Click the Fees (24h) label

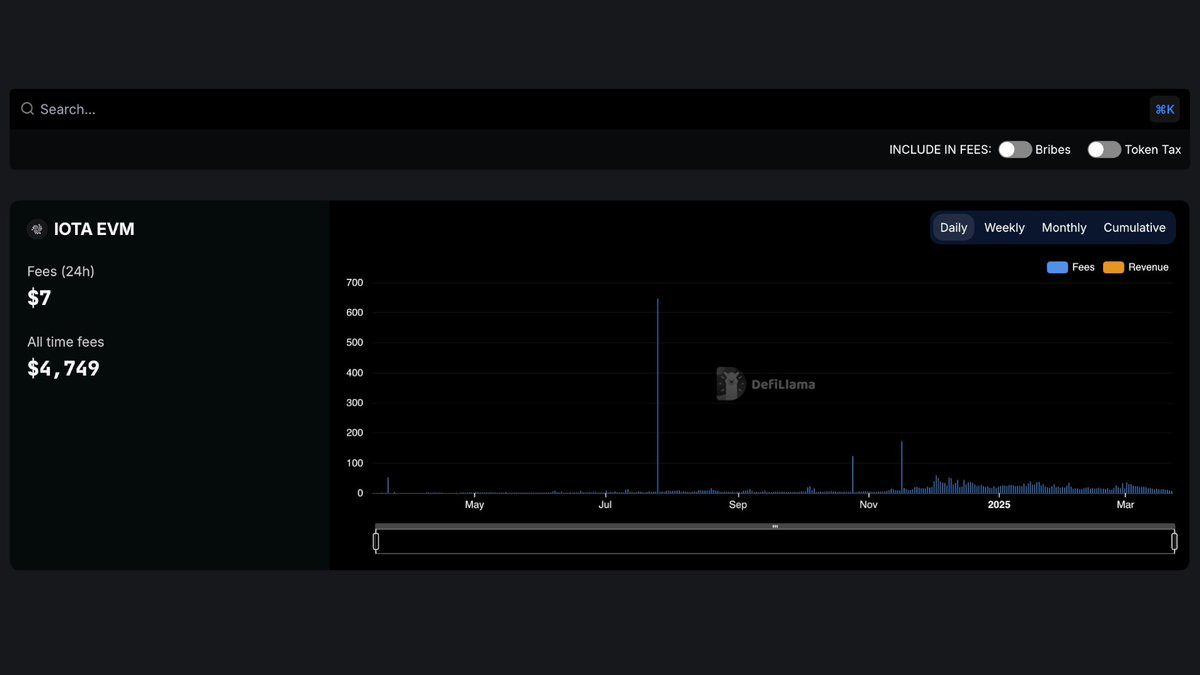(61, 271)
